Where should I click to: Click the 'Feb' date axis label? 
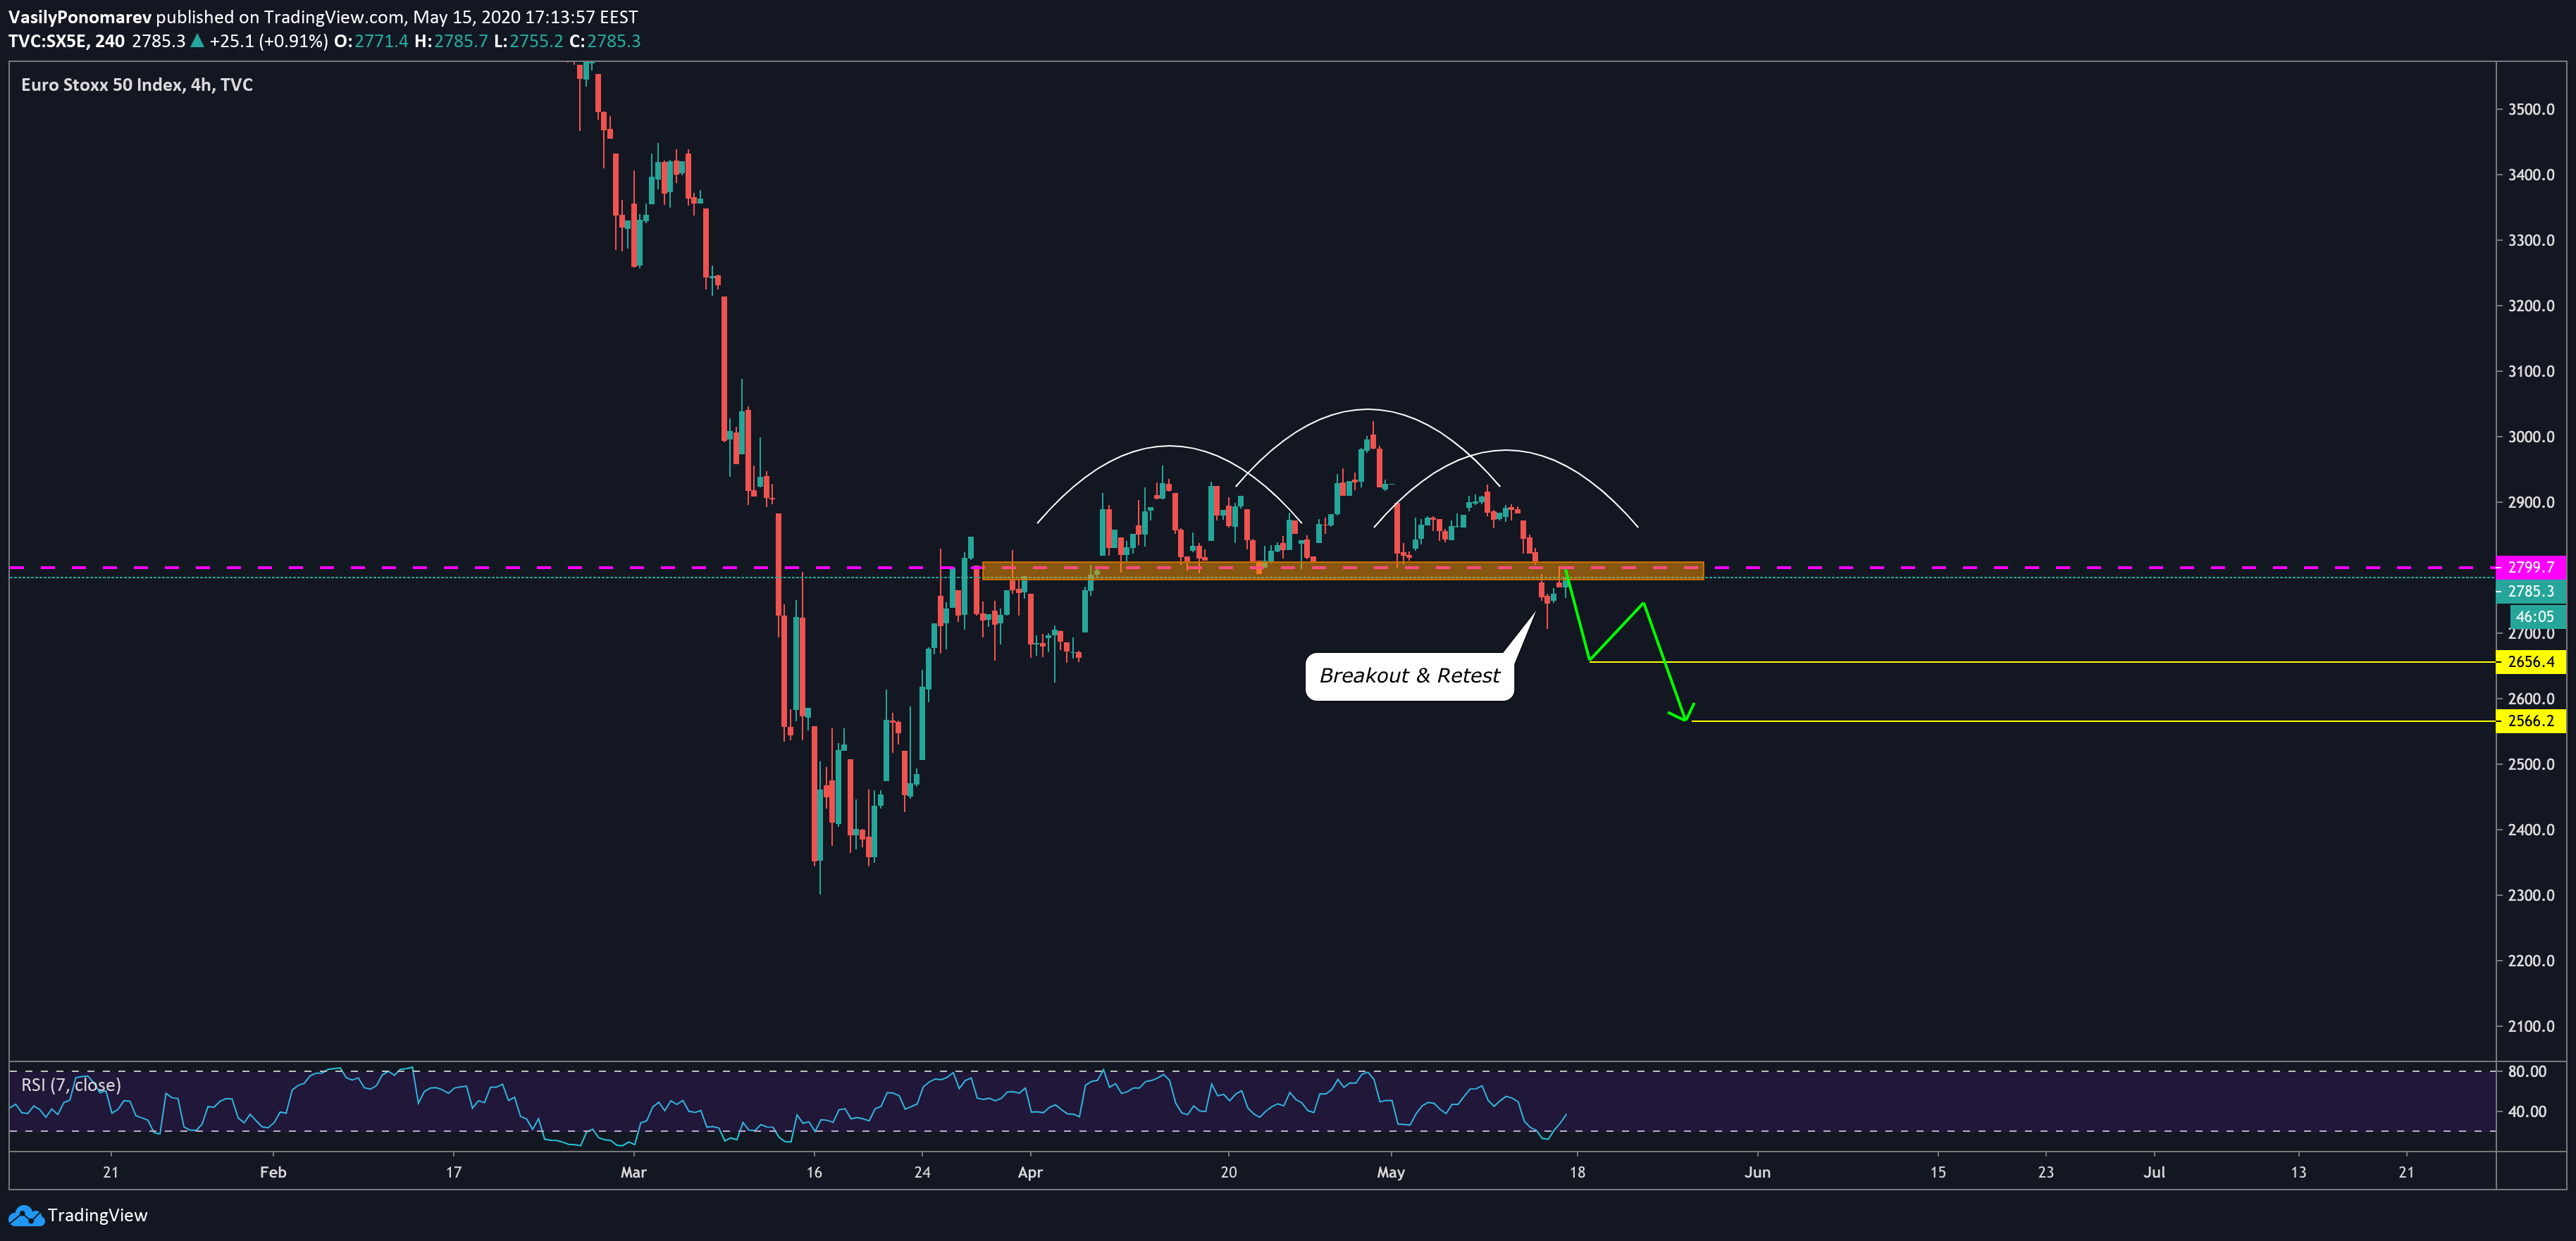pyautogui.click(x=273, y=1172)
